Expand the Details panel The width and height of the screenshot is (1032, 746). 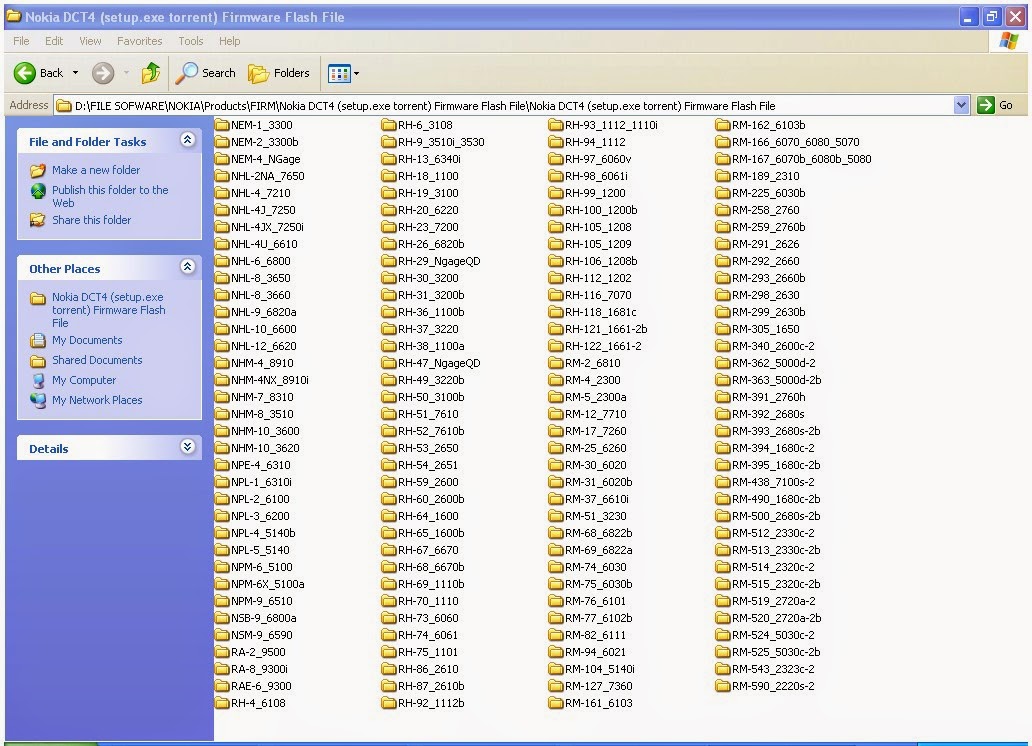188,448
